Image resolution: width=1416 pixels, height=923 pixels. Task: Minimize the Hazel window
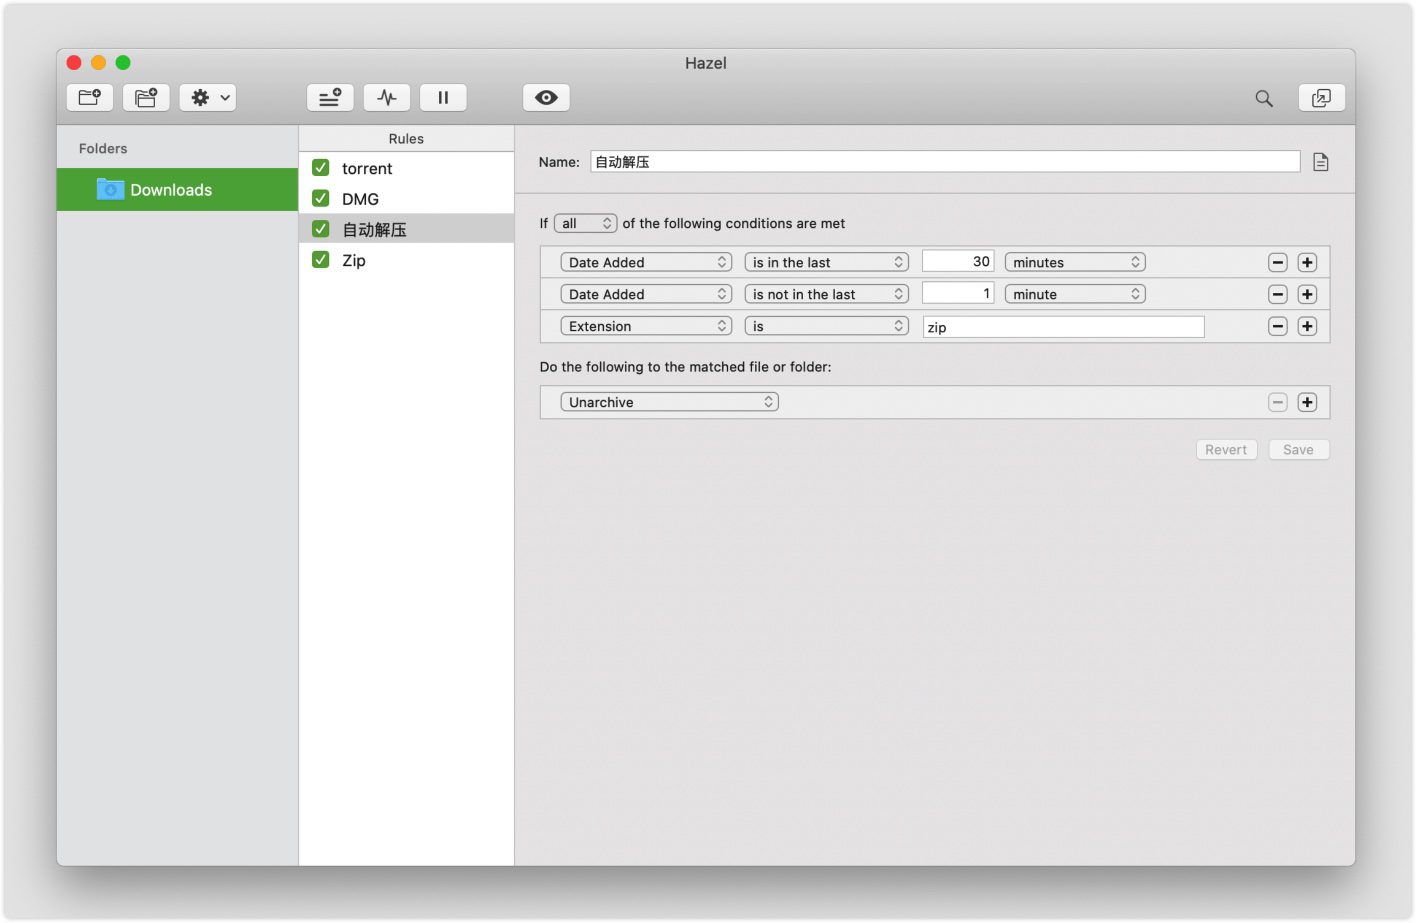pos(98,62)
